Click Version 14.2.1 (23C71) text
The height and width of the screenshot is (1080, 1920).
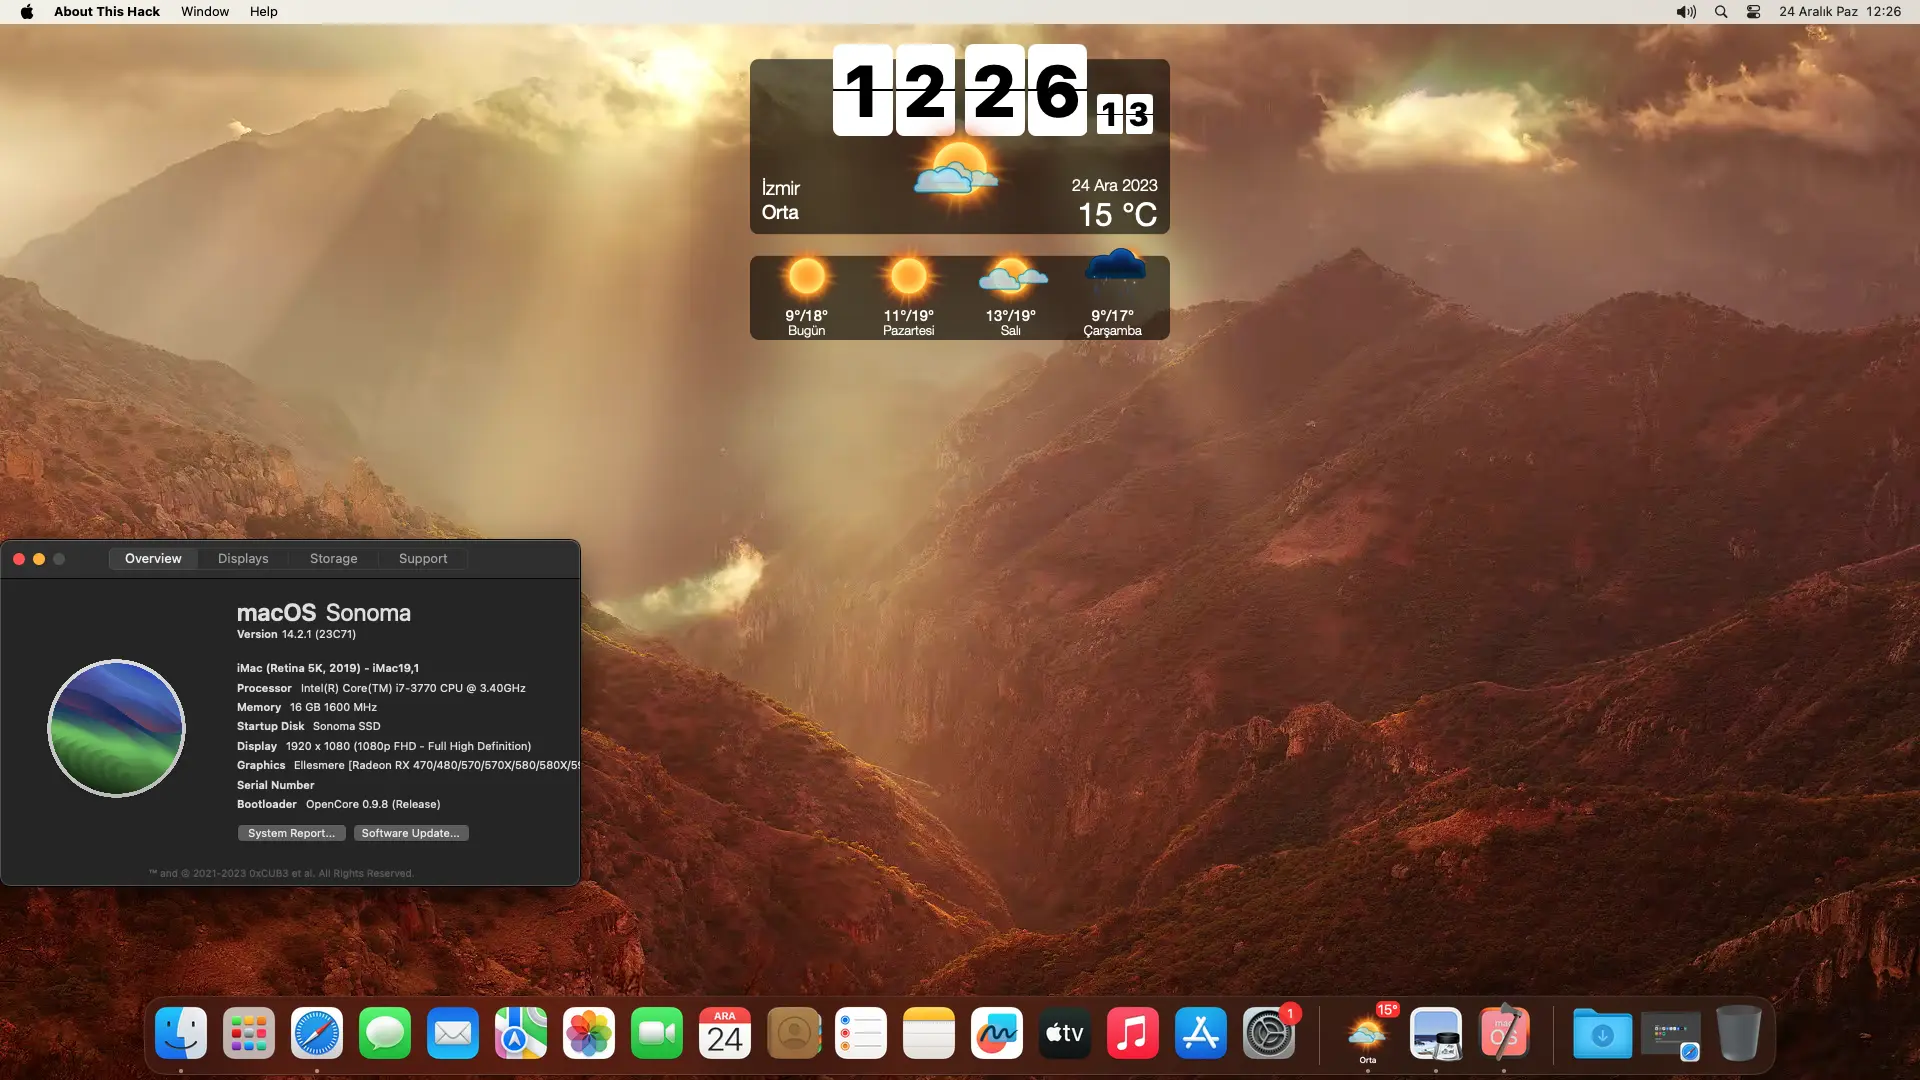pos(296,634)
